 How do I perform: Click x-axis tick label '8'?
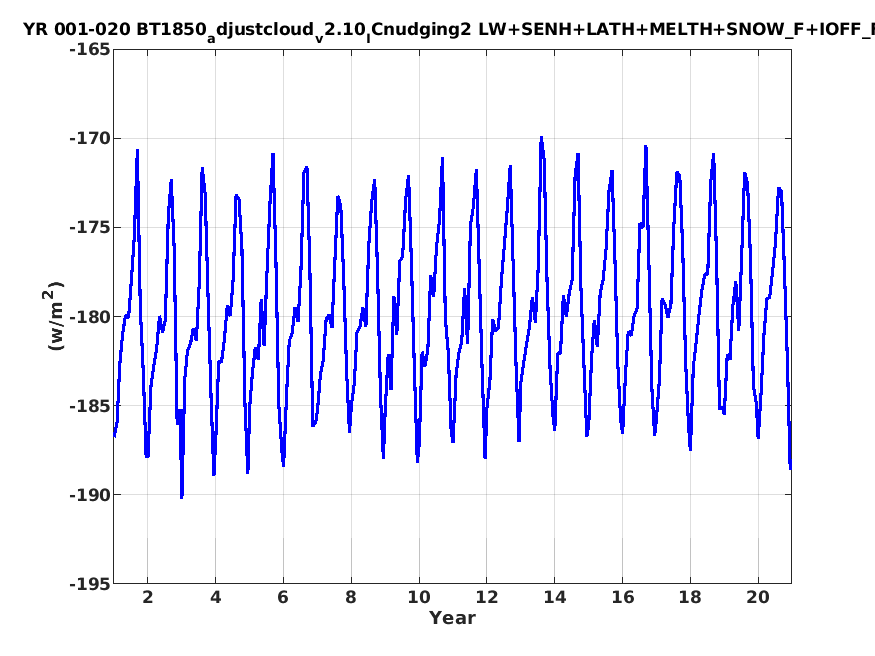click(x=351, y=597)
